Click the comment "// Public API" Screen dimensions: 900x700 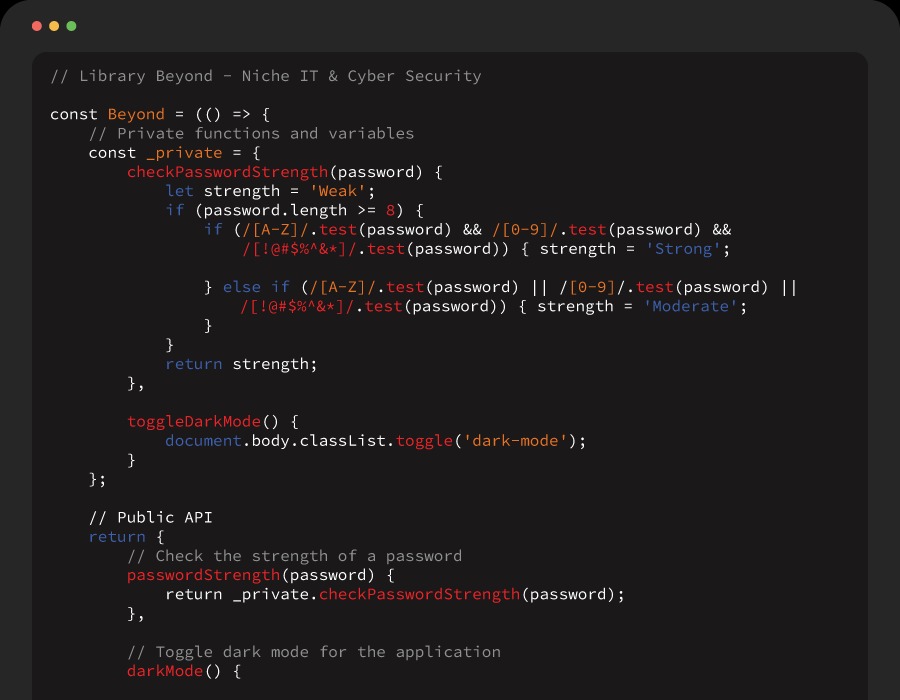tap(150, 517)
